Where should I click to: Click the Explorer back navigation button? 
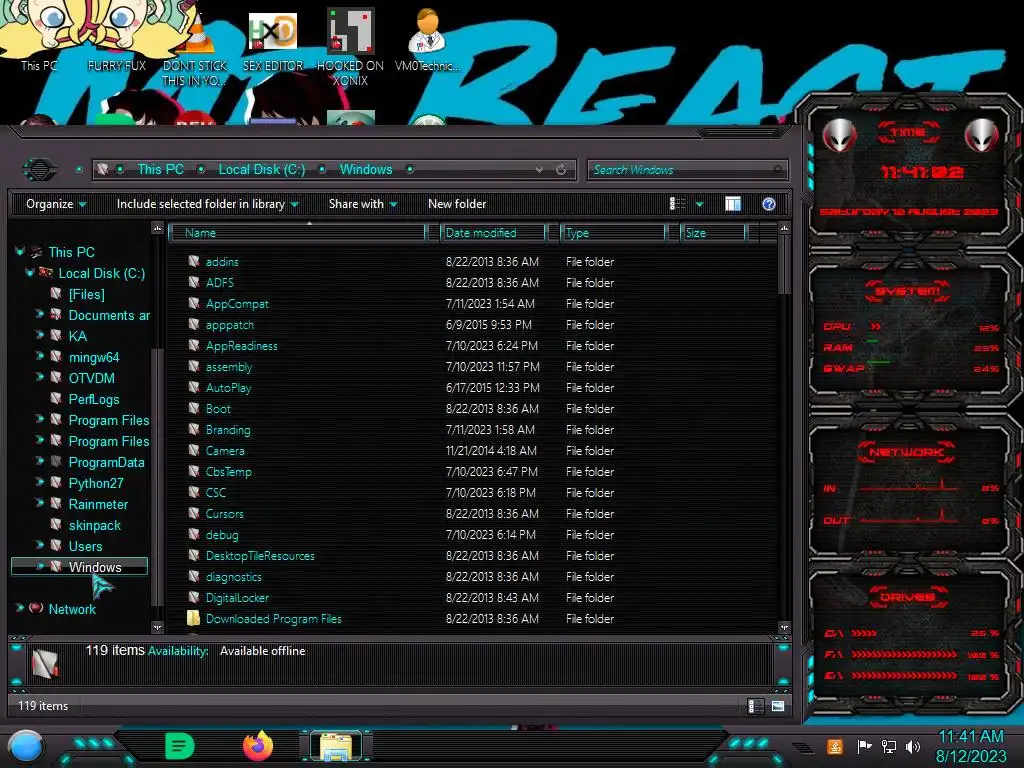coord(40,170)
